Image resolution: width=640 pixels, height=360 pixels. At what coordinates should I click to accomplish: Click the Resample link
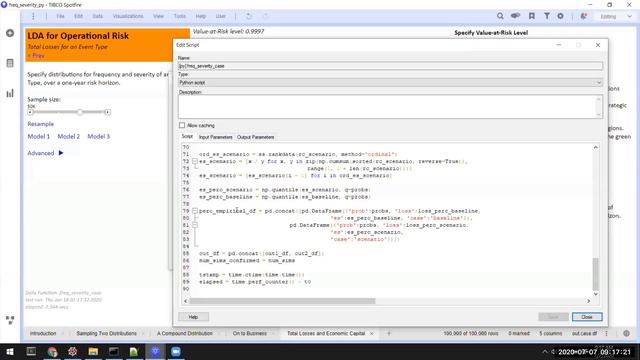coord(40,124)
